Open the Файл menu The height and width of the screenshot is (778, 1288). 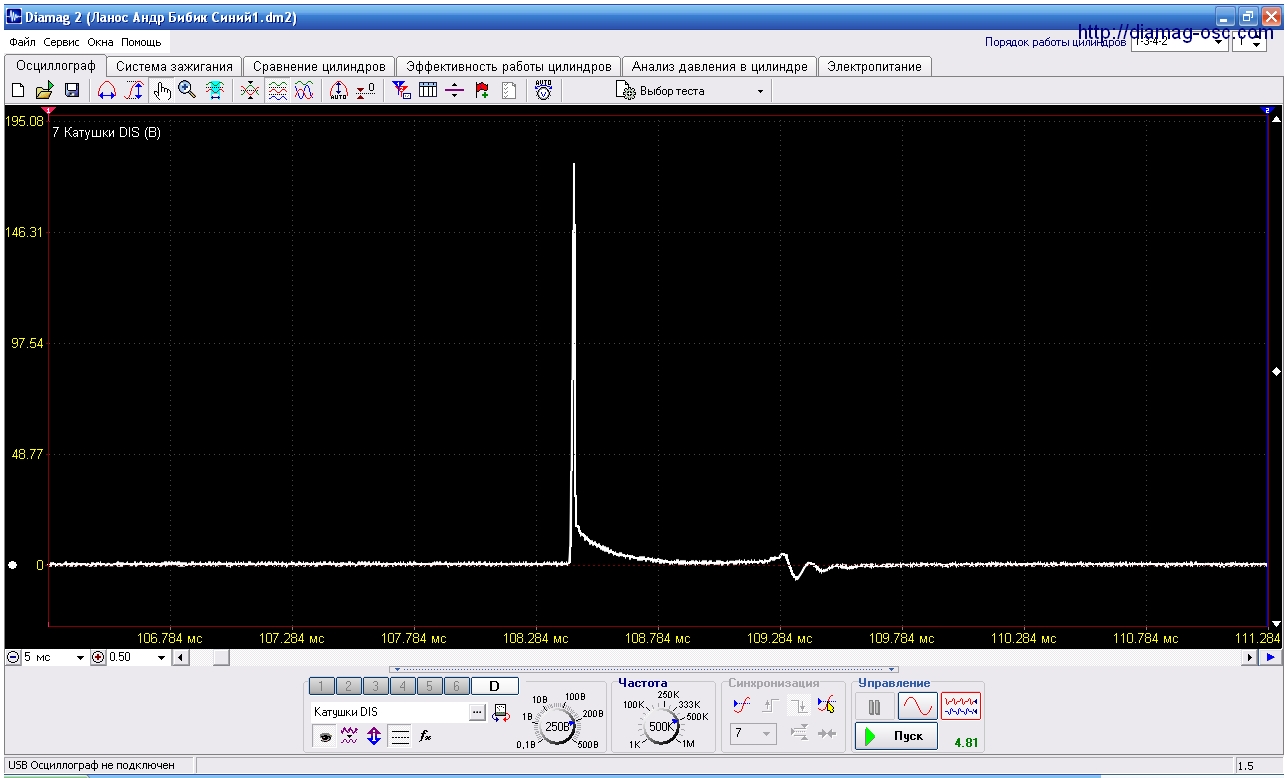(x=22, y=43)
